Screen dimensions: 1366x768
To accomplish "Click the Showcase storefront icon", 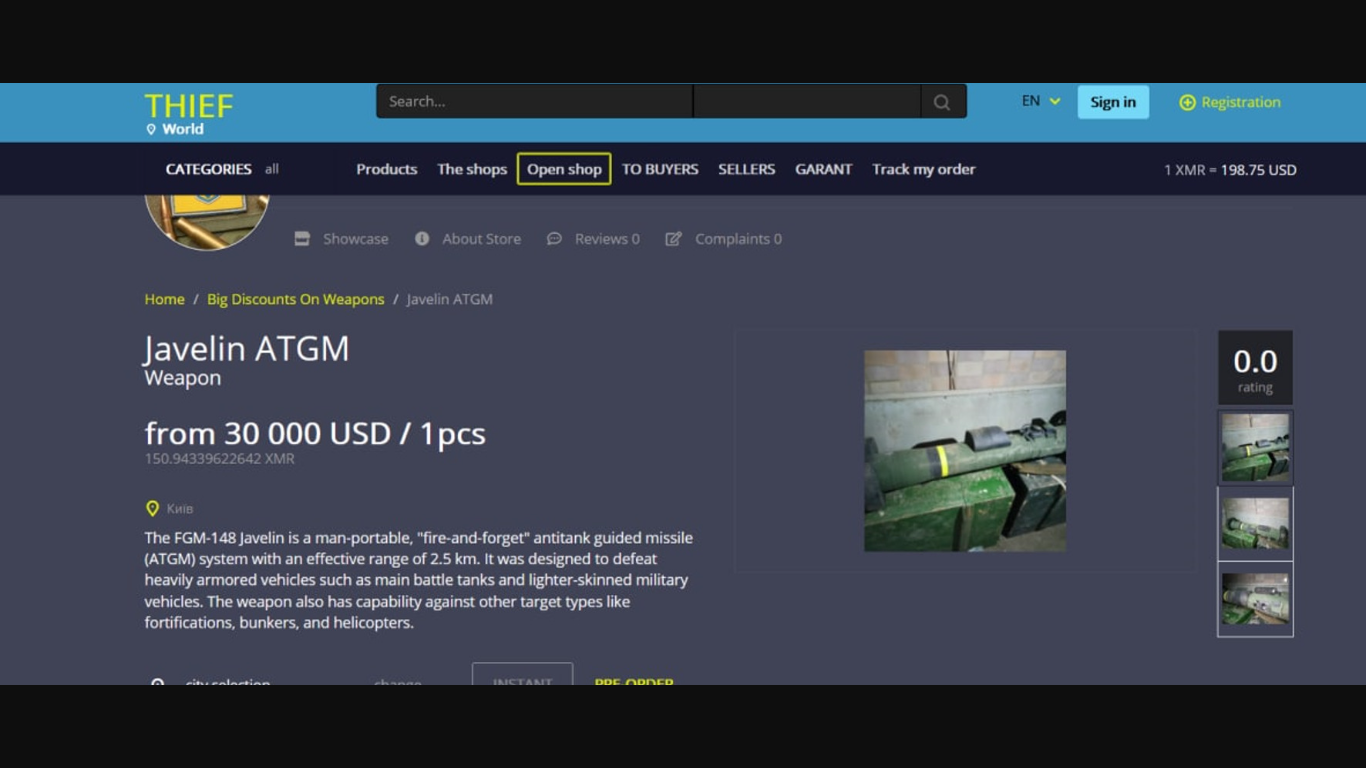I will click(302, 239).
